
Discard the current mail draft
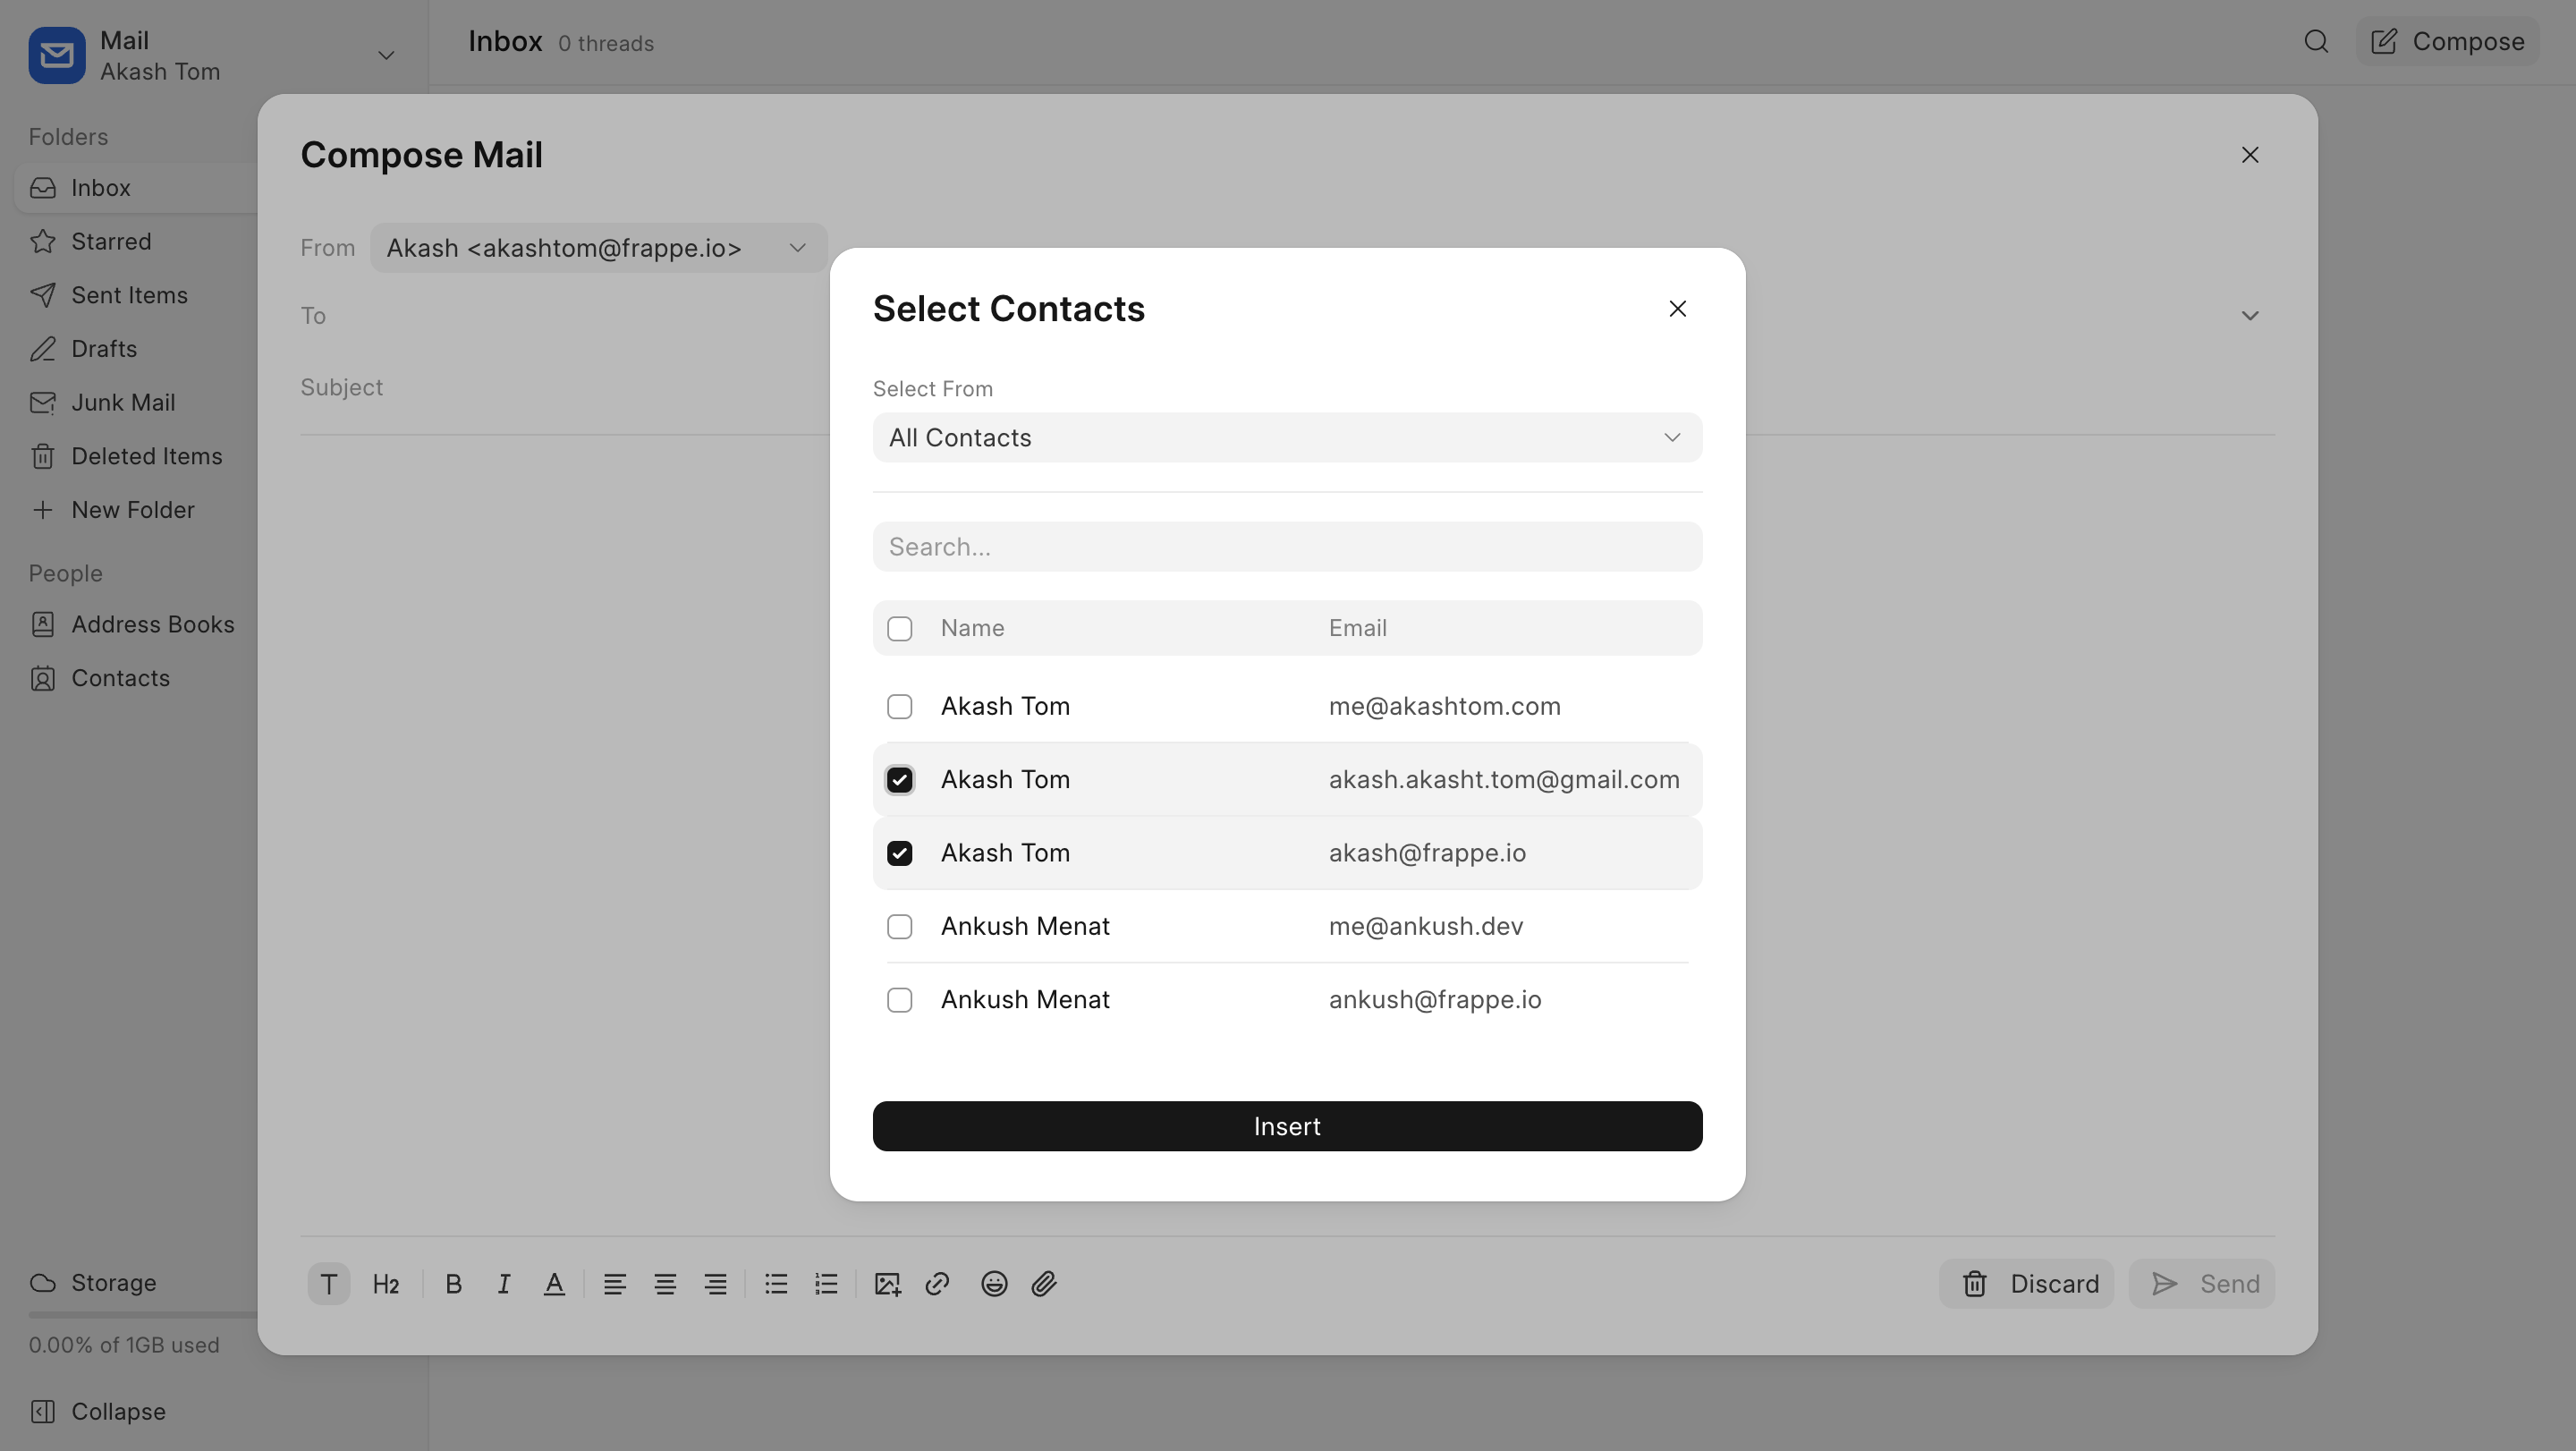pos(2027,1284)
